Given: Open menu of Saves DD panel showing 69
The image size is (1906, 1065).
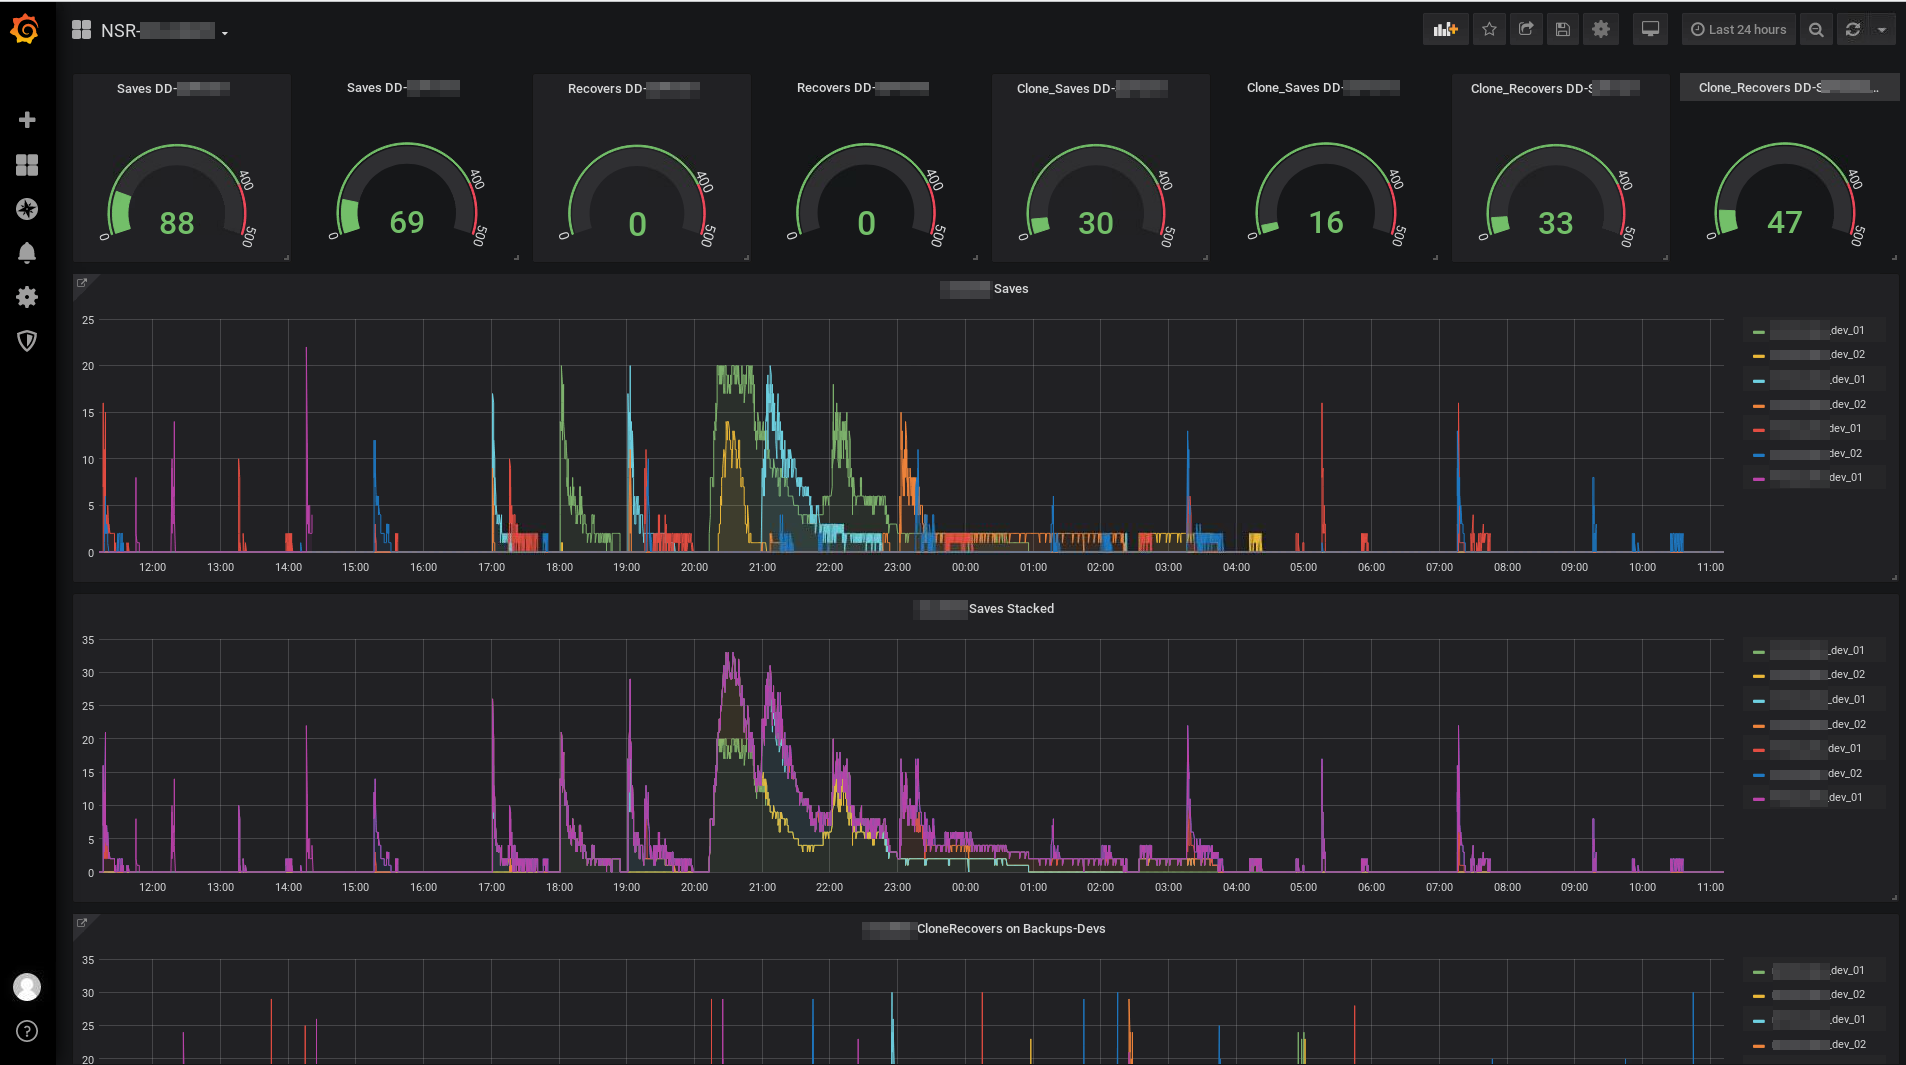Looking at the screenshot, I should (403, 88).
